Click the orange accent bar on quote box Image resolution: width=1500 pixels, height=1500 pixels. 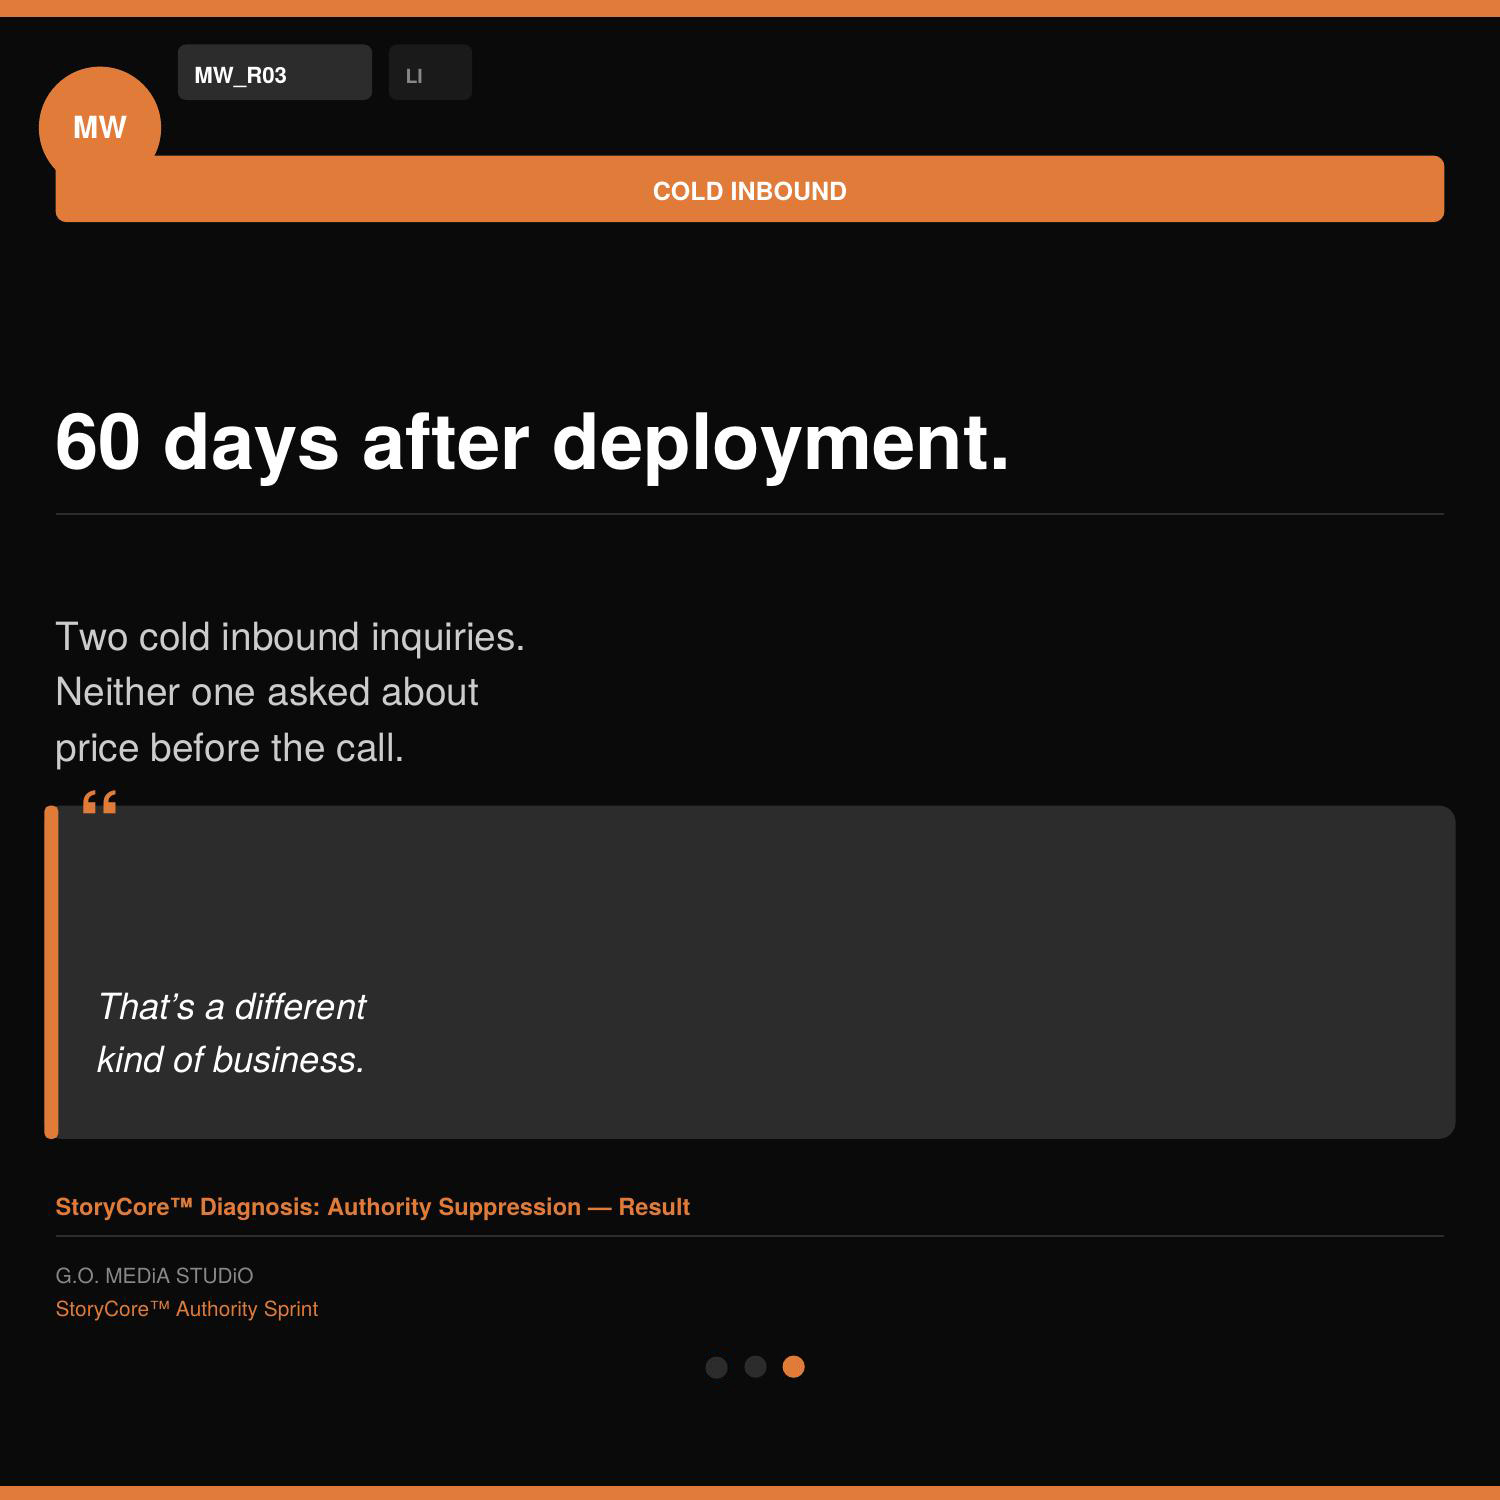pos(51,972)
